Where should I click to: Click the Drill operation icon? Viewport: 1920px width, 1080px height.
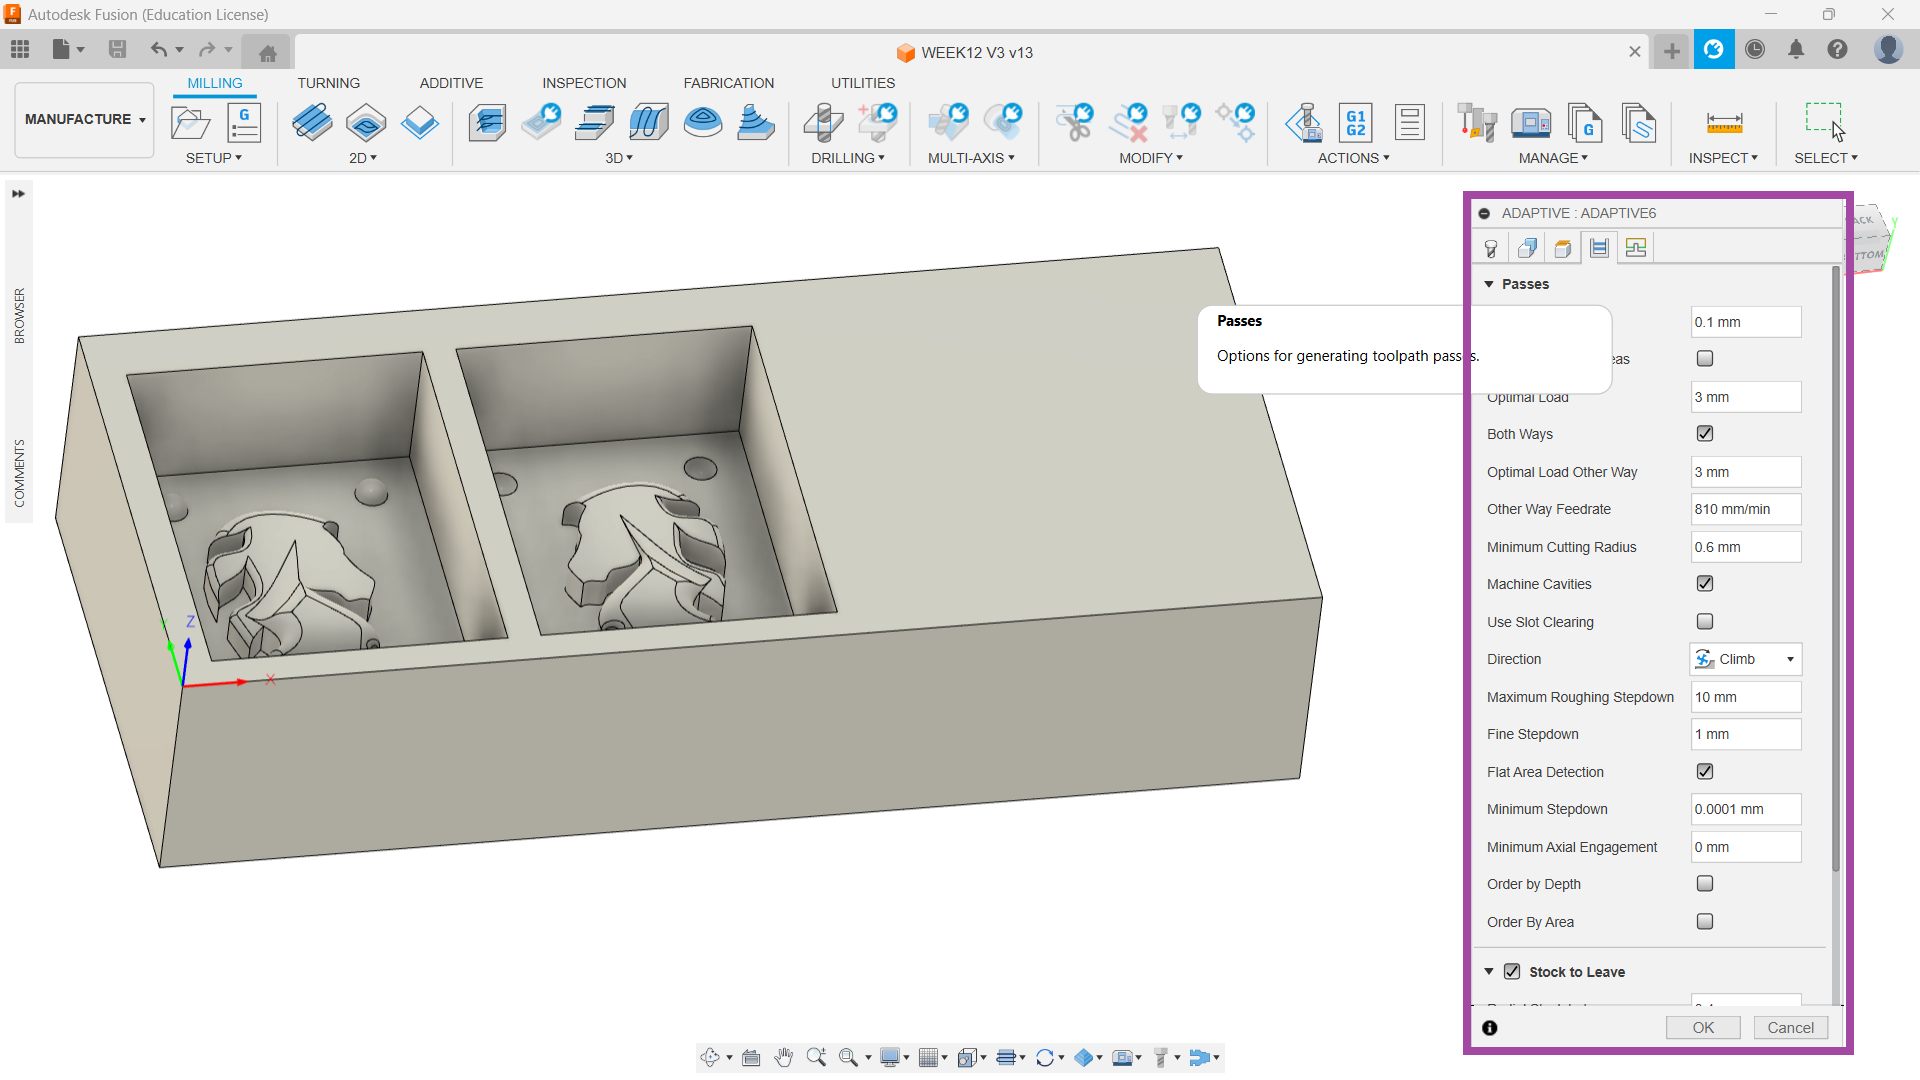(824, 123)
